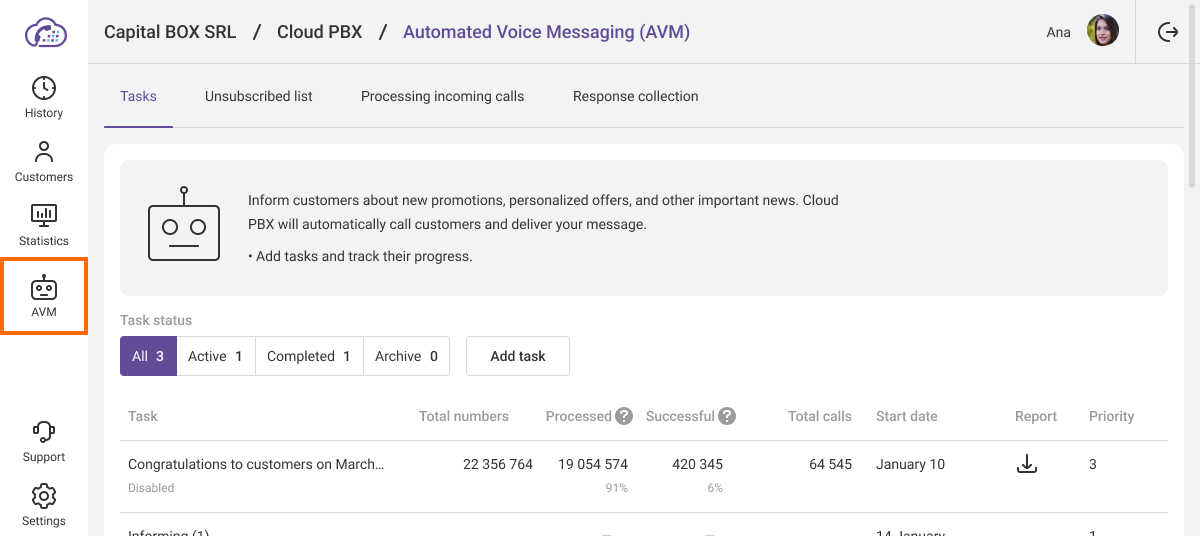Click the Add task button
Screen dimensions: 1200x536
coord(518,356)
